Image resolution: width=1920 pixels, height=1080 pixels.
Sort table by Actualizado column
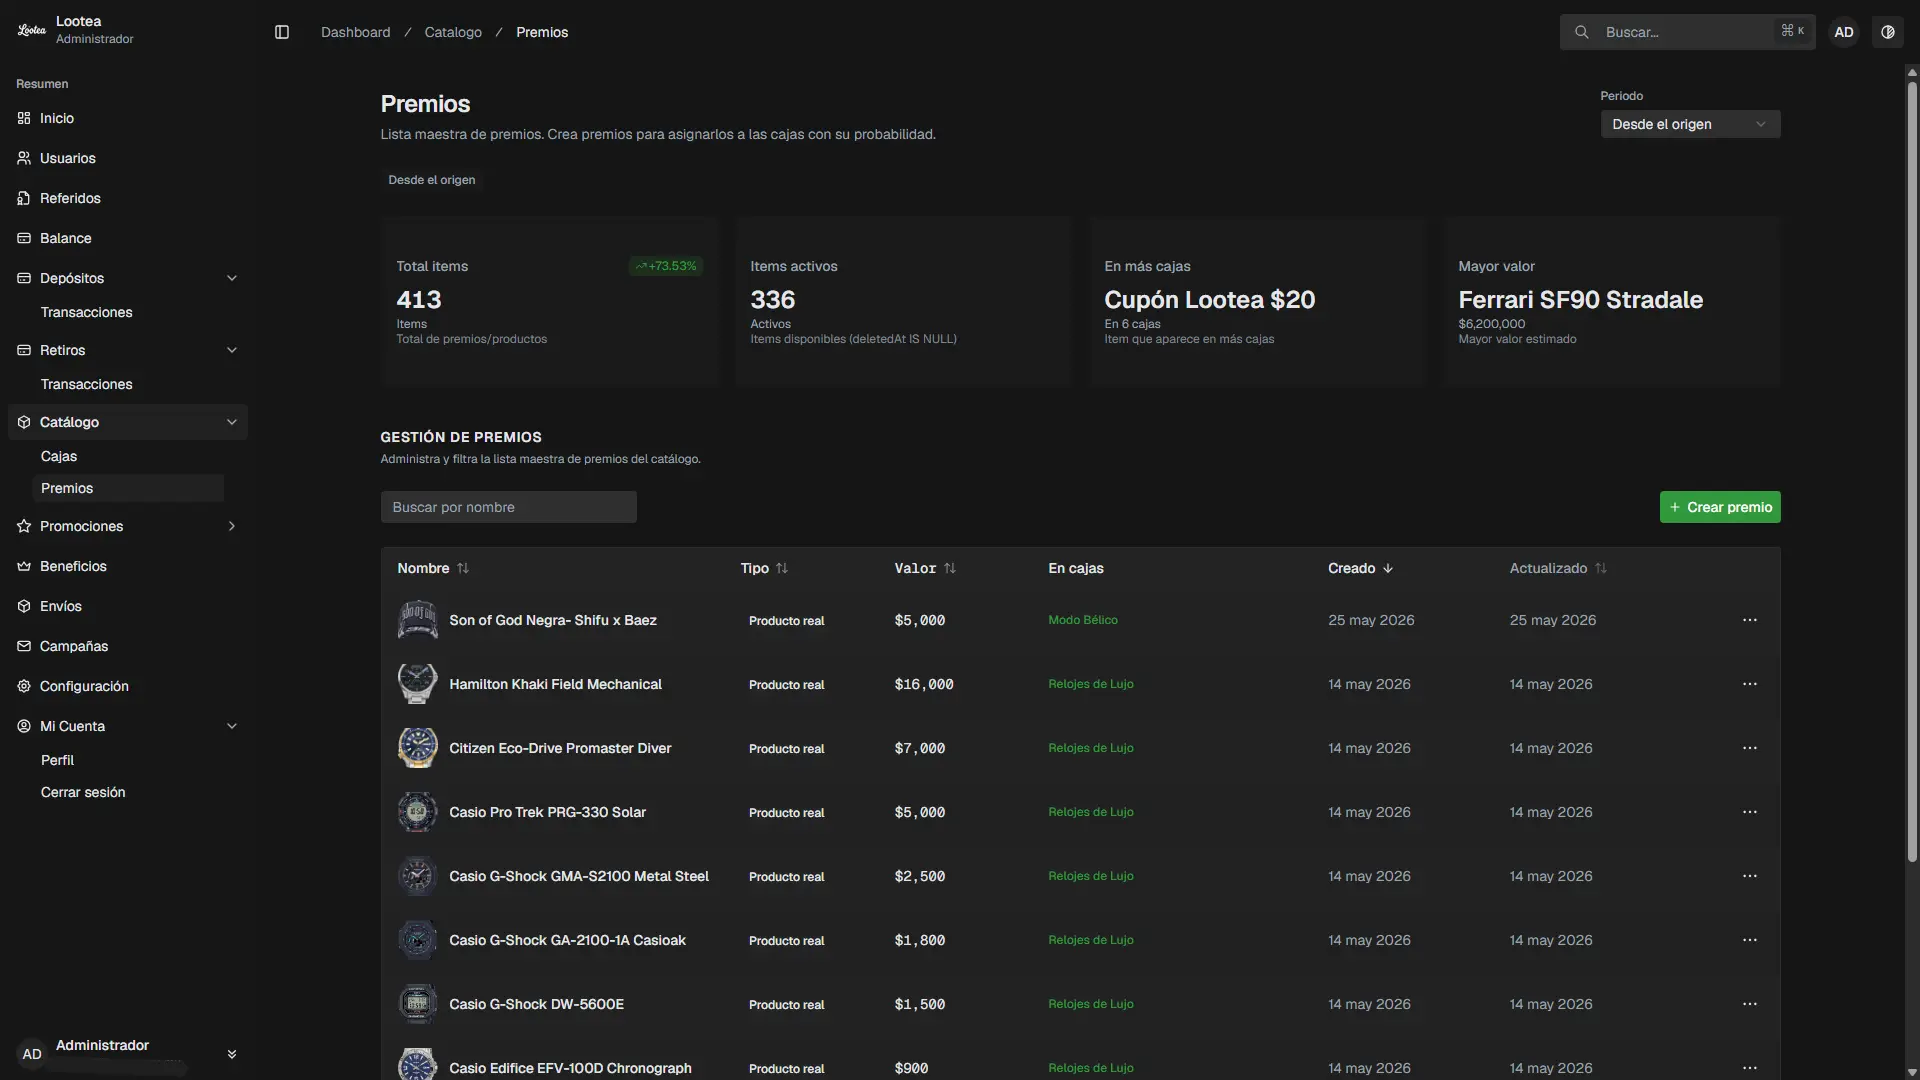click(x=1558, y=568)
